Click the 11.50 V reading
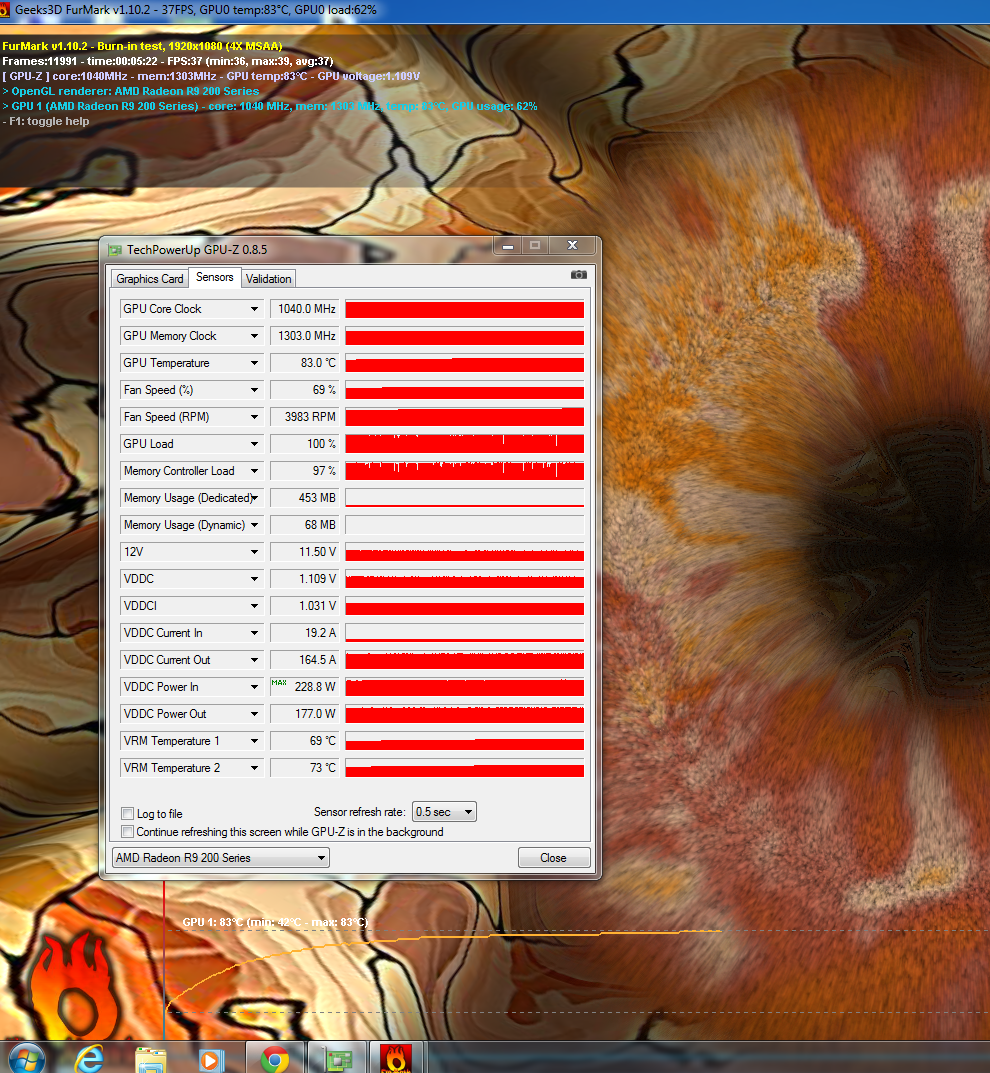Screen dimensions: 990x1073 [304, 552]
